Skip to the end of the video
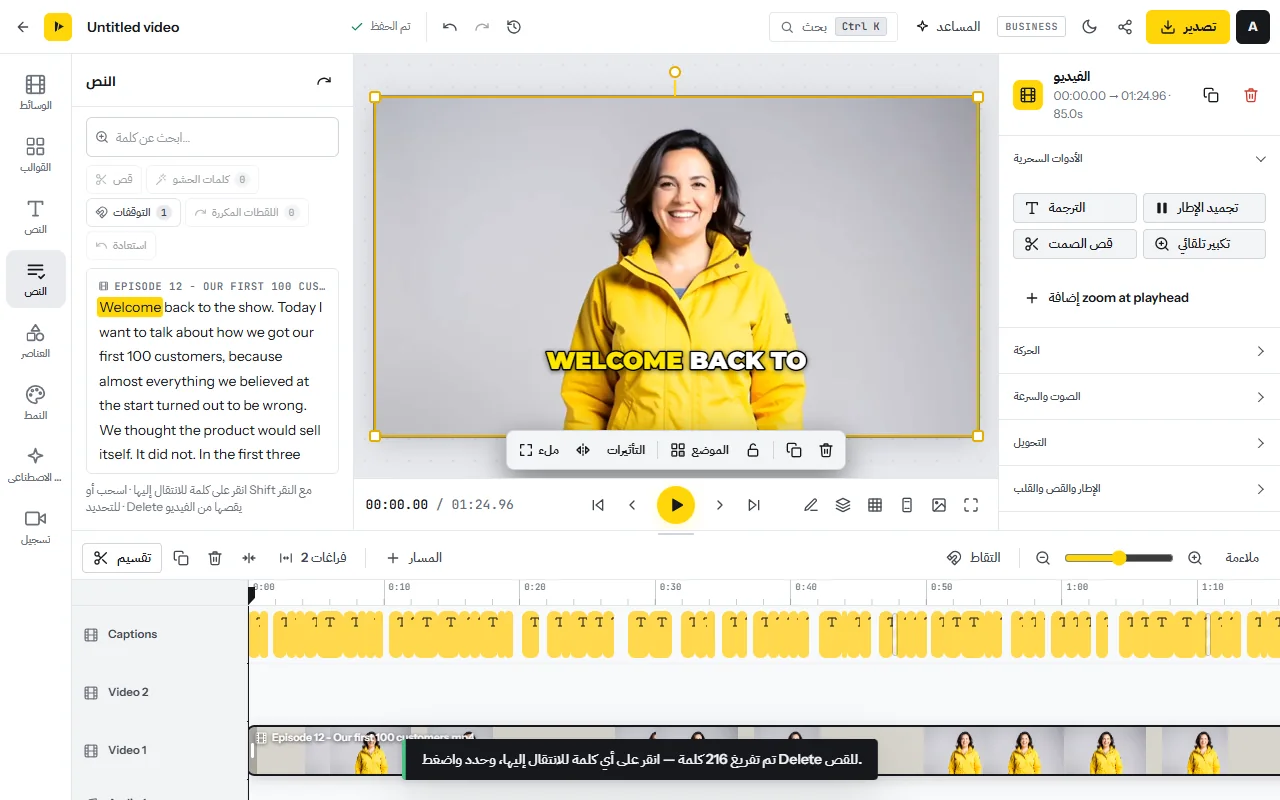Image resolution: width=1280 pixels, height=800 pixels. [754, 505]
